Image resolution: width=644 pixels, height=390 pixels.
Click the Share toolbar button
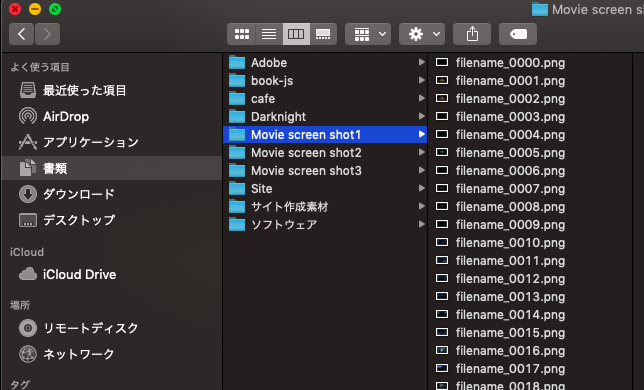tap(472, 34)
